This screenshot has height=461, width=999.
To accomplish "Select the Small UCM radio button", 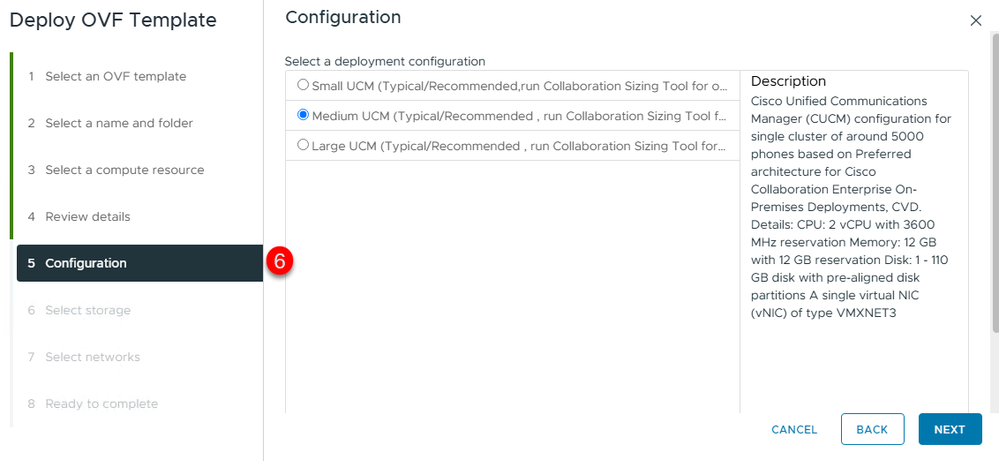I will [x=303, y=85].
